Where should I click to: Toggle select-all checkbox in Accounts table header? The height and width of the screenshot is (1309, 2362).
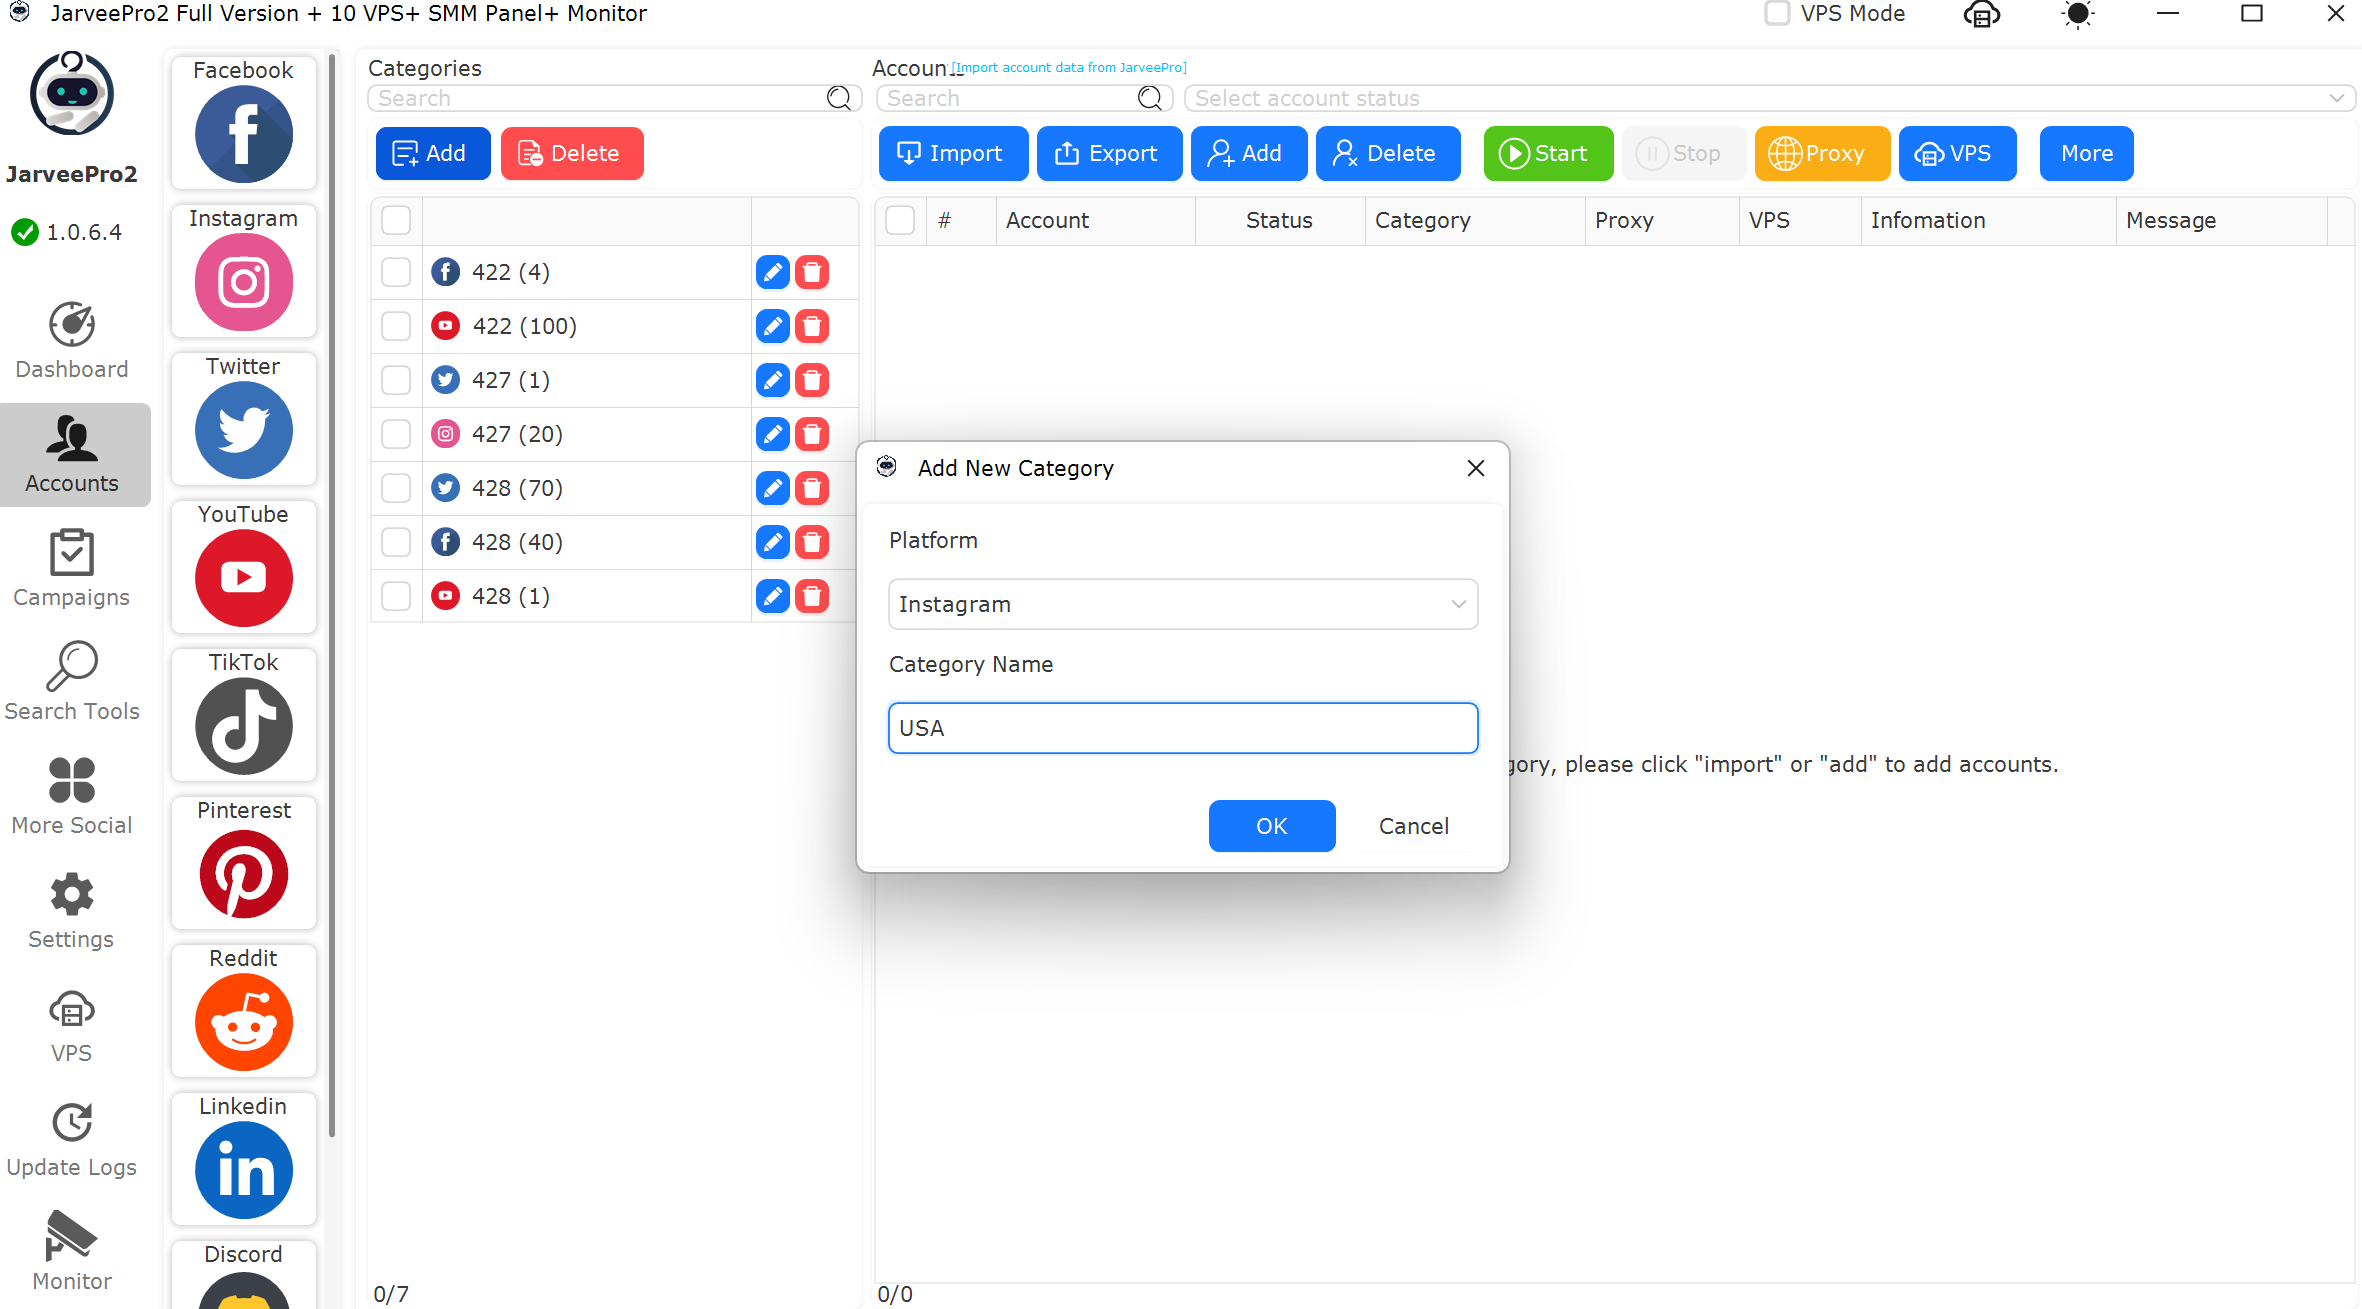(900, 220)
